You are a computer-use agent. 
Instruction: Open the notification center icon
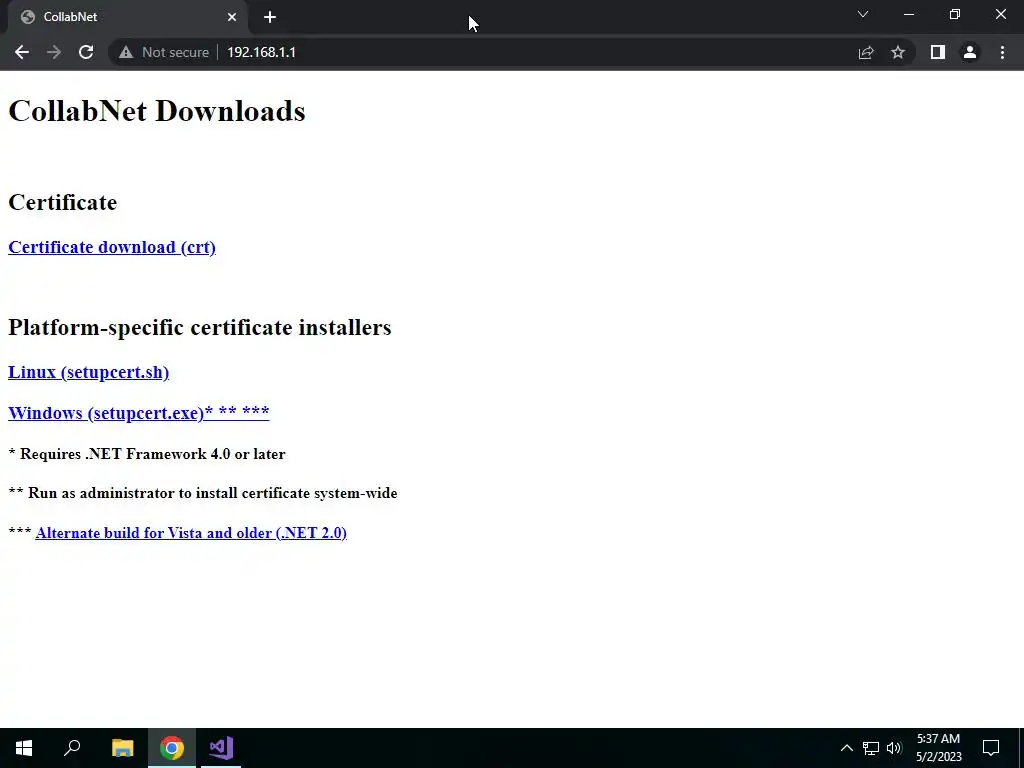coord(991,748)
